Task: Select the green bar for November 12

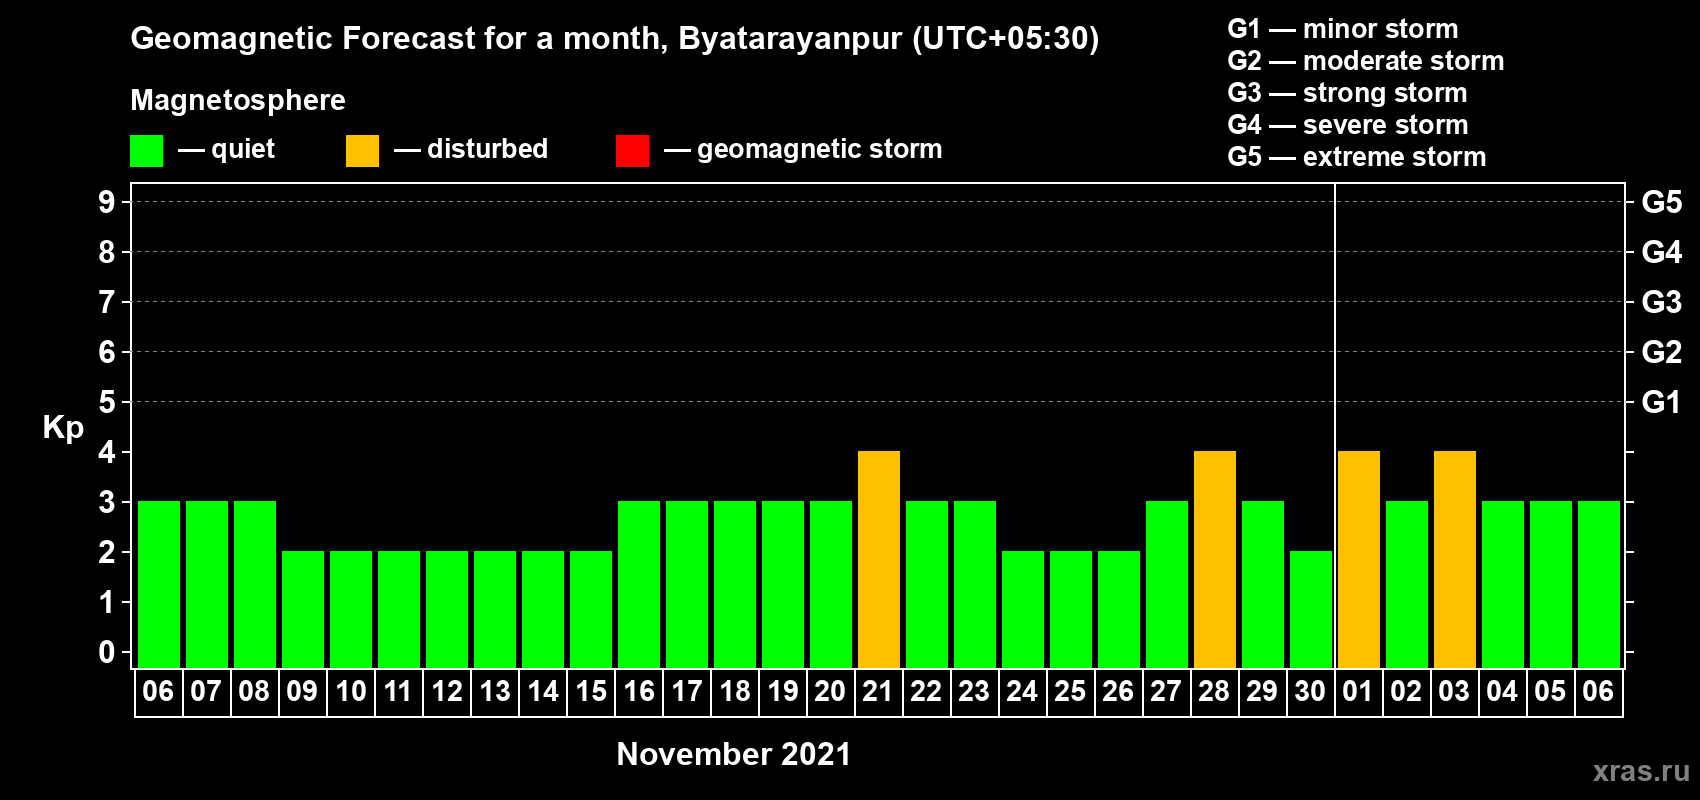Action: coord(447,609)
